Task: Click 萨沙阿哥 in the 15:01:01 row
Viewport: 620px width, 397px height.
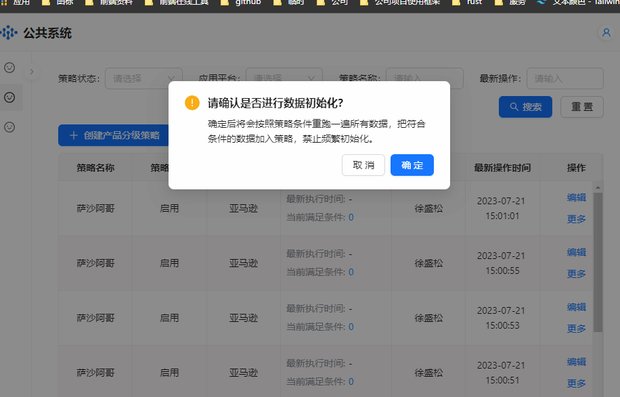Action: click(95, 208)
